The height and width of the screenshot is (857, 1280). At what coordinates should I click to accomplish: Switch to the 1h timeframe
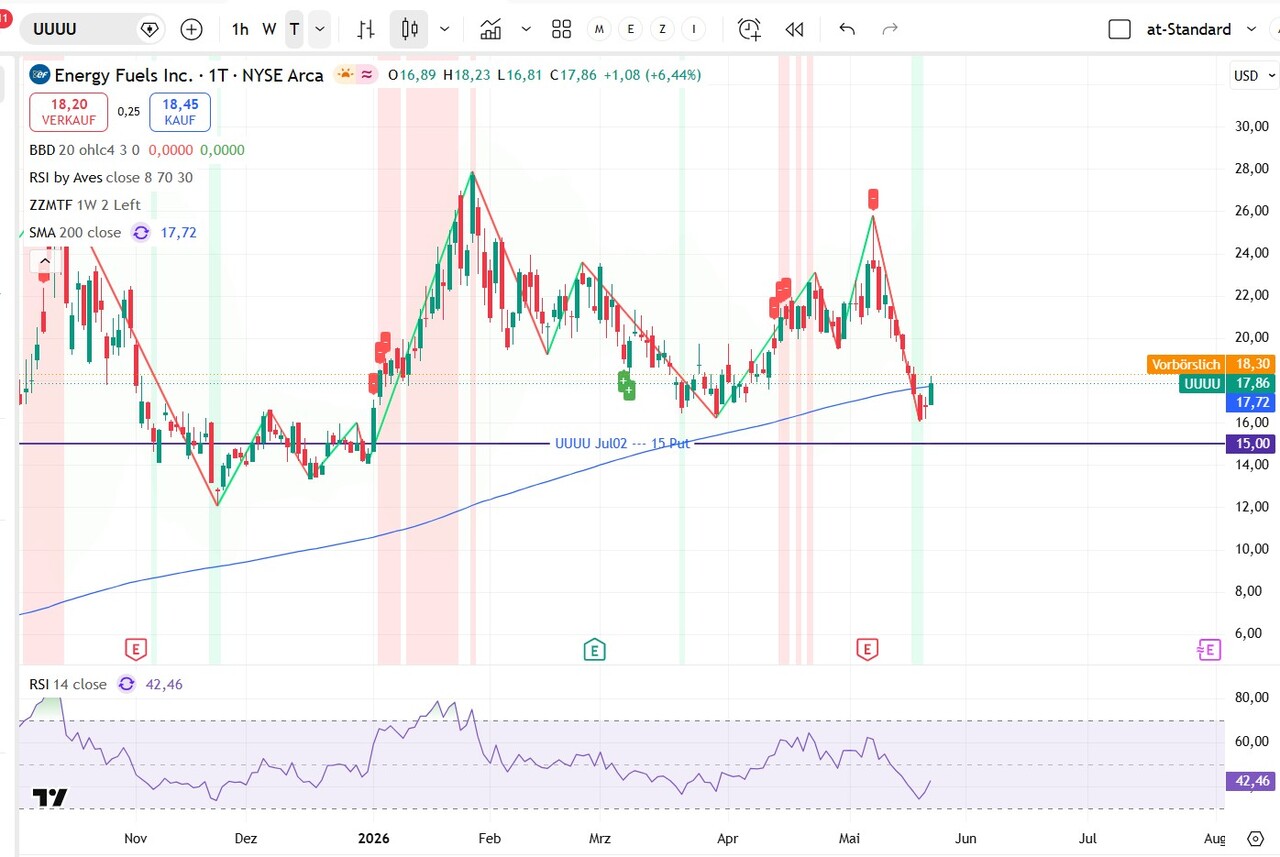click(x=240, y=29)
